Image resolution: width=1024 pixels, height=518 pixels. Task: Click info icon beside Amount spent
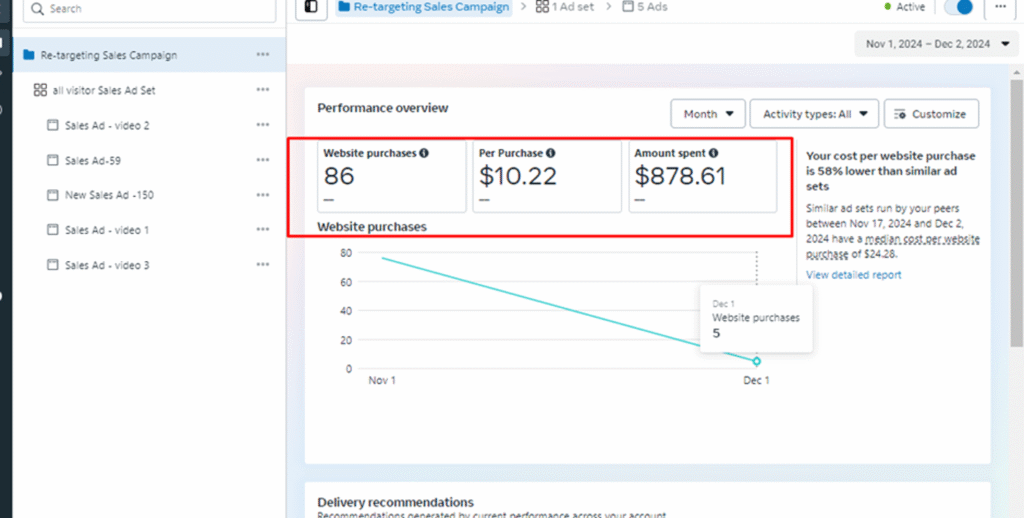[x=713, y=154]
